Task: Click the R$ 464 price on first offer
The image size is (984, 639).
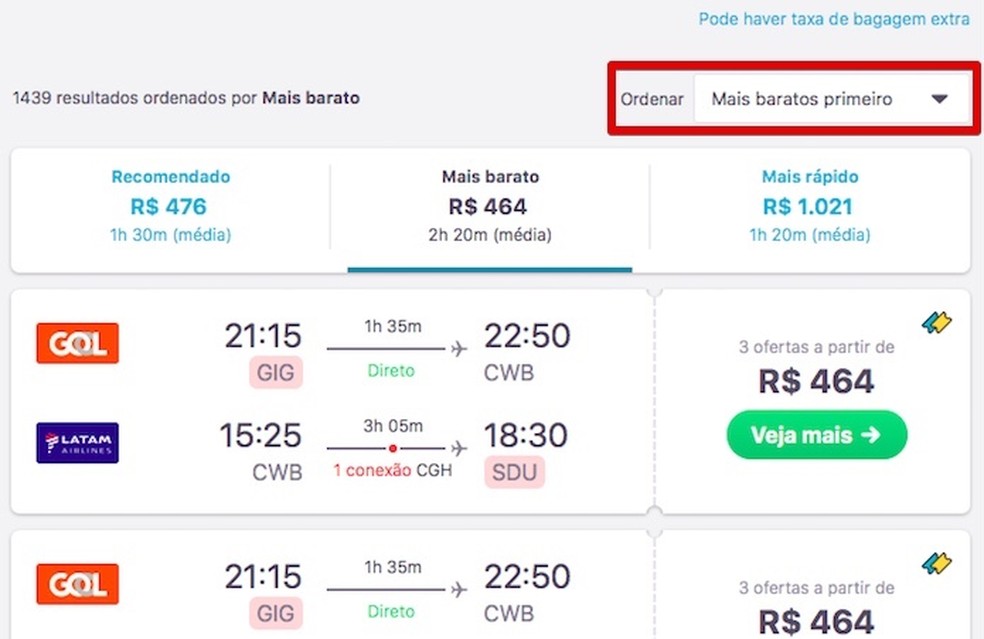Action: tap(817, 381)
